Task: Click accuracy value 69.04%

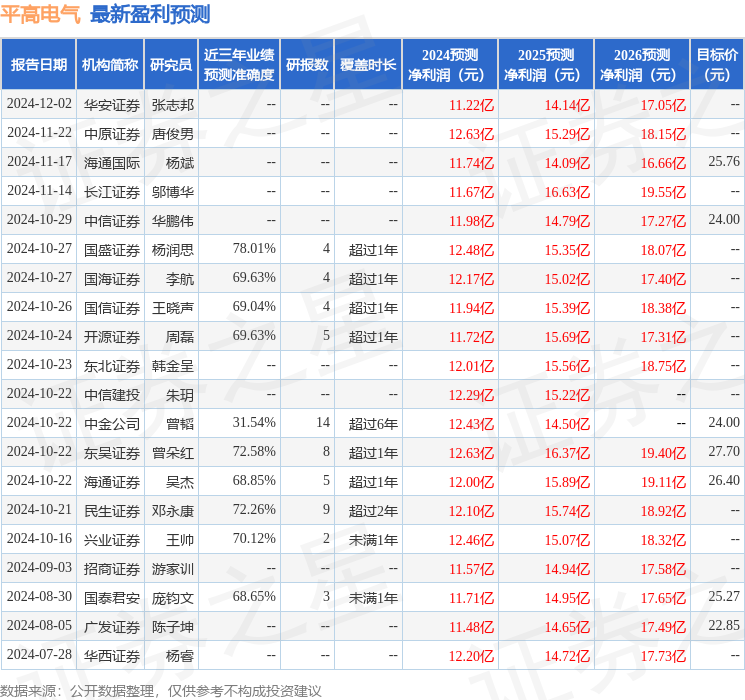Action: pos(254,307)
